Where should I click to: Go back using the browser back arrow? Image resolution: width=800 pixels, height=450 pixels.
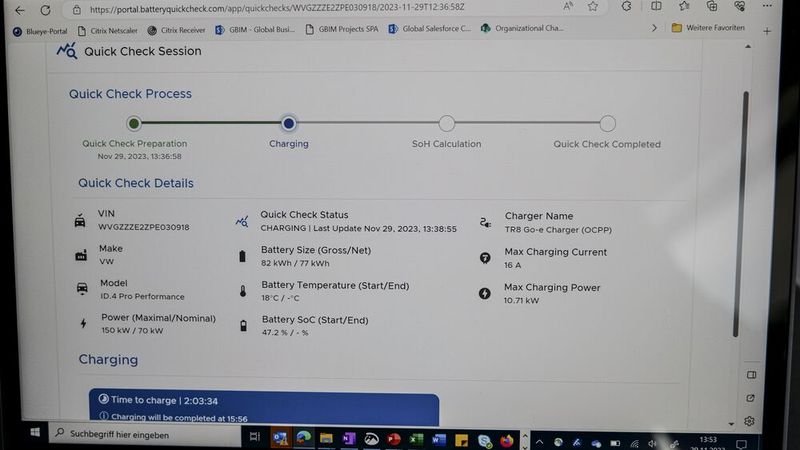[x=19, y=10]
